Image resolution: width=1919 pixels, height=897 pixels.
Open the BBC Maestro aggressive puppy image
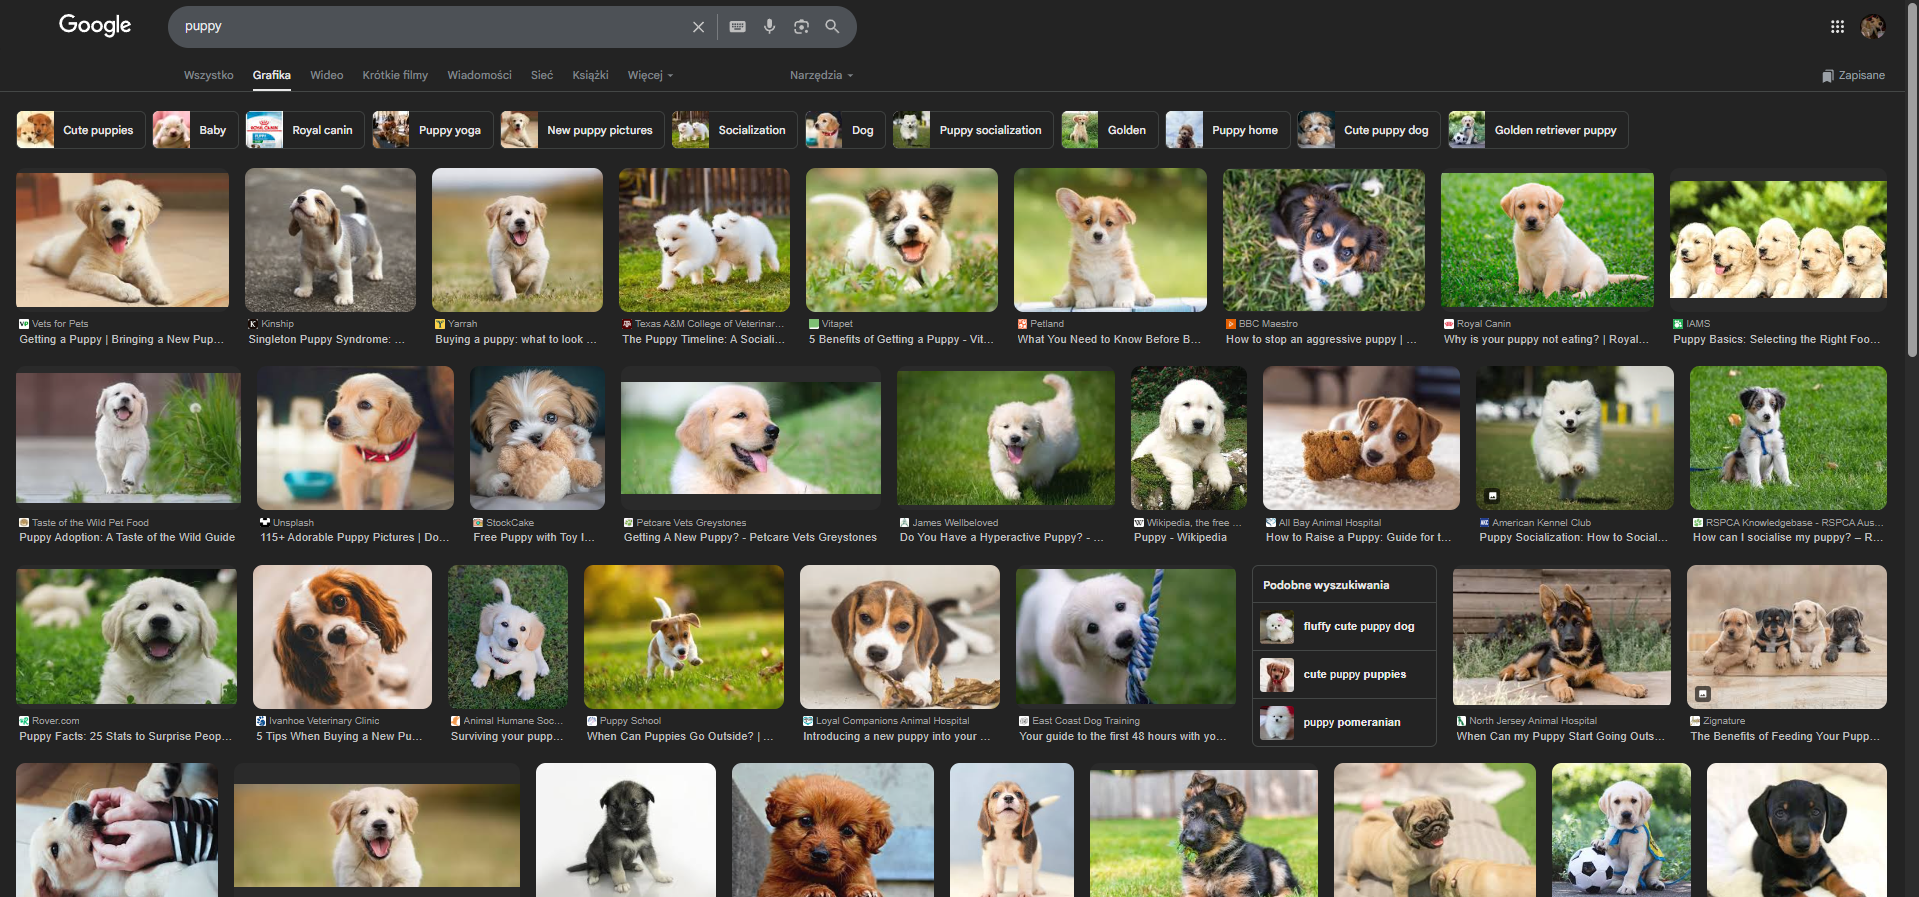click(x=1324, y=240)
